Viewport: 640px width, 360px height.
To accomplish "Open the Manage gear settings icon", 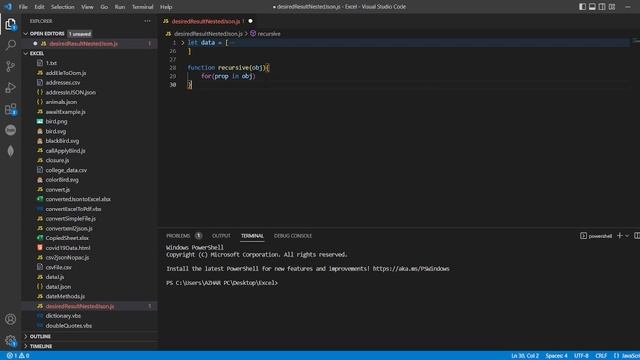I will (x=11, y=340).
